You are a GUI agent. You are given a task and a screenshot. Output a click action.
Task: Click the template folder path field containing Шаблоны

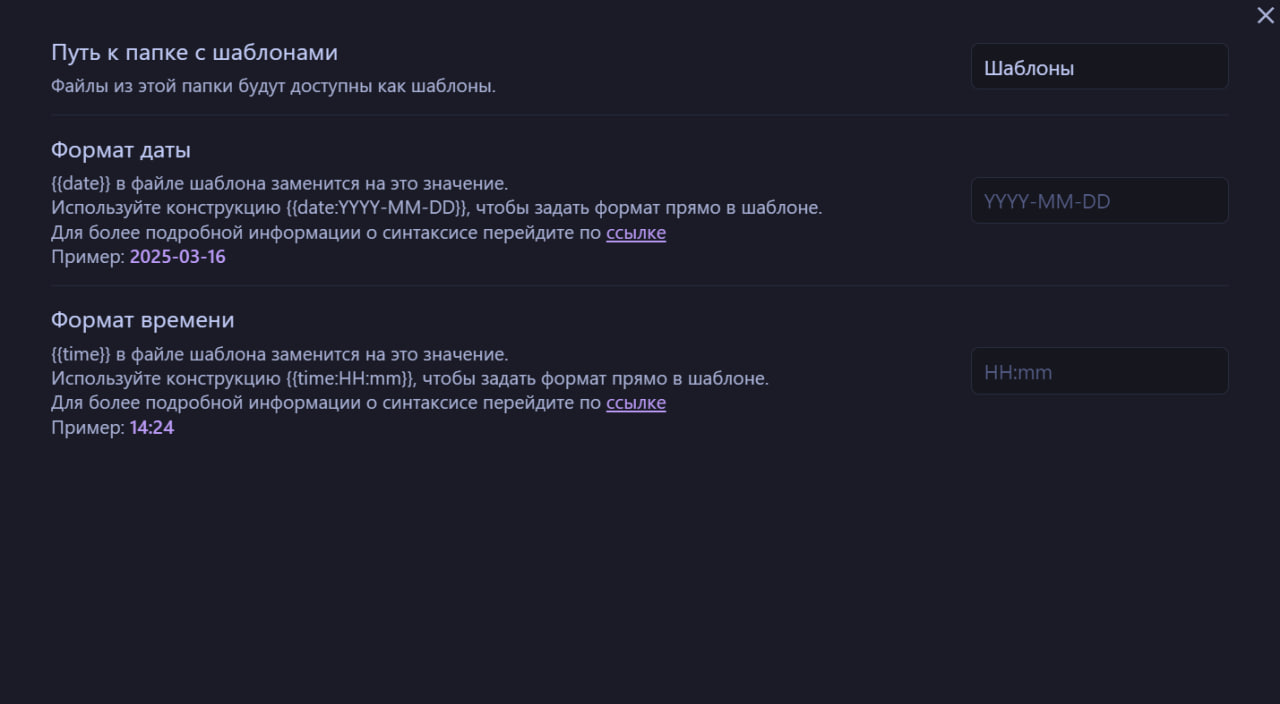tap(1099, 68)
